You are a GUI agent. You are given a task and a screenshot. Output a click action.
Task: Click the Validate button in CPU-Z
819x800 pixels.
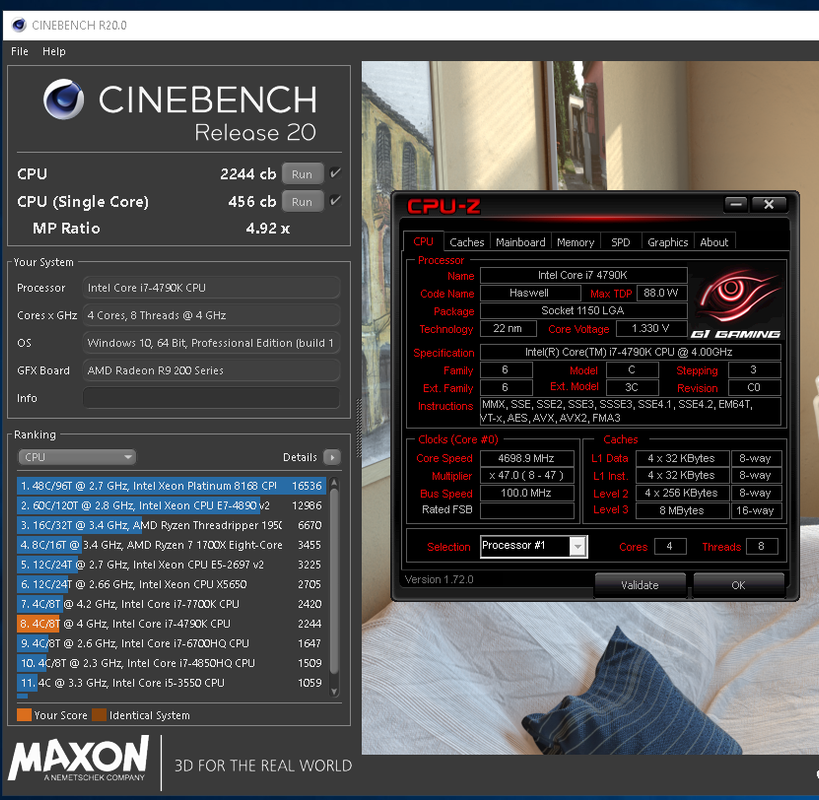click(x=640, y=585)
